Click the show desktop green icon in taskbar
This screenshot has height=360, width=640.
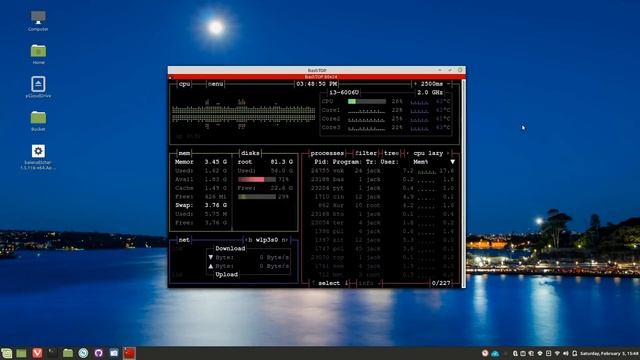[21, 353]
